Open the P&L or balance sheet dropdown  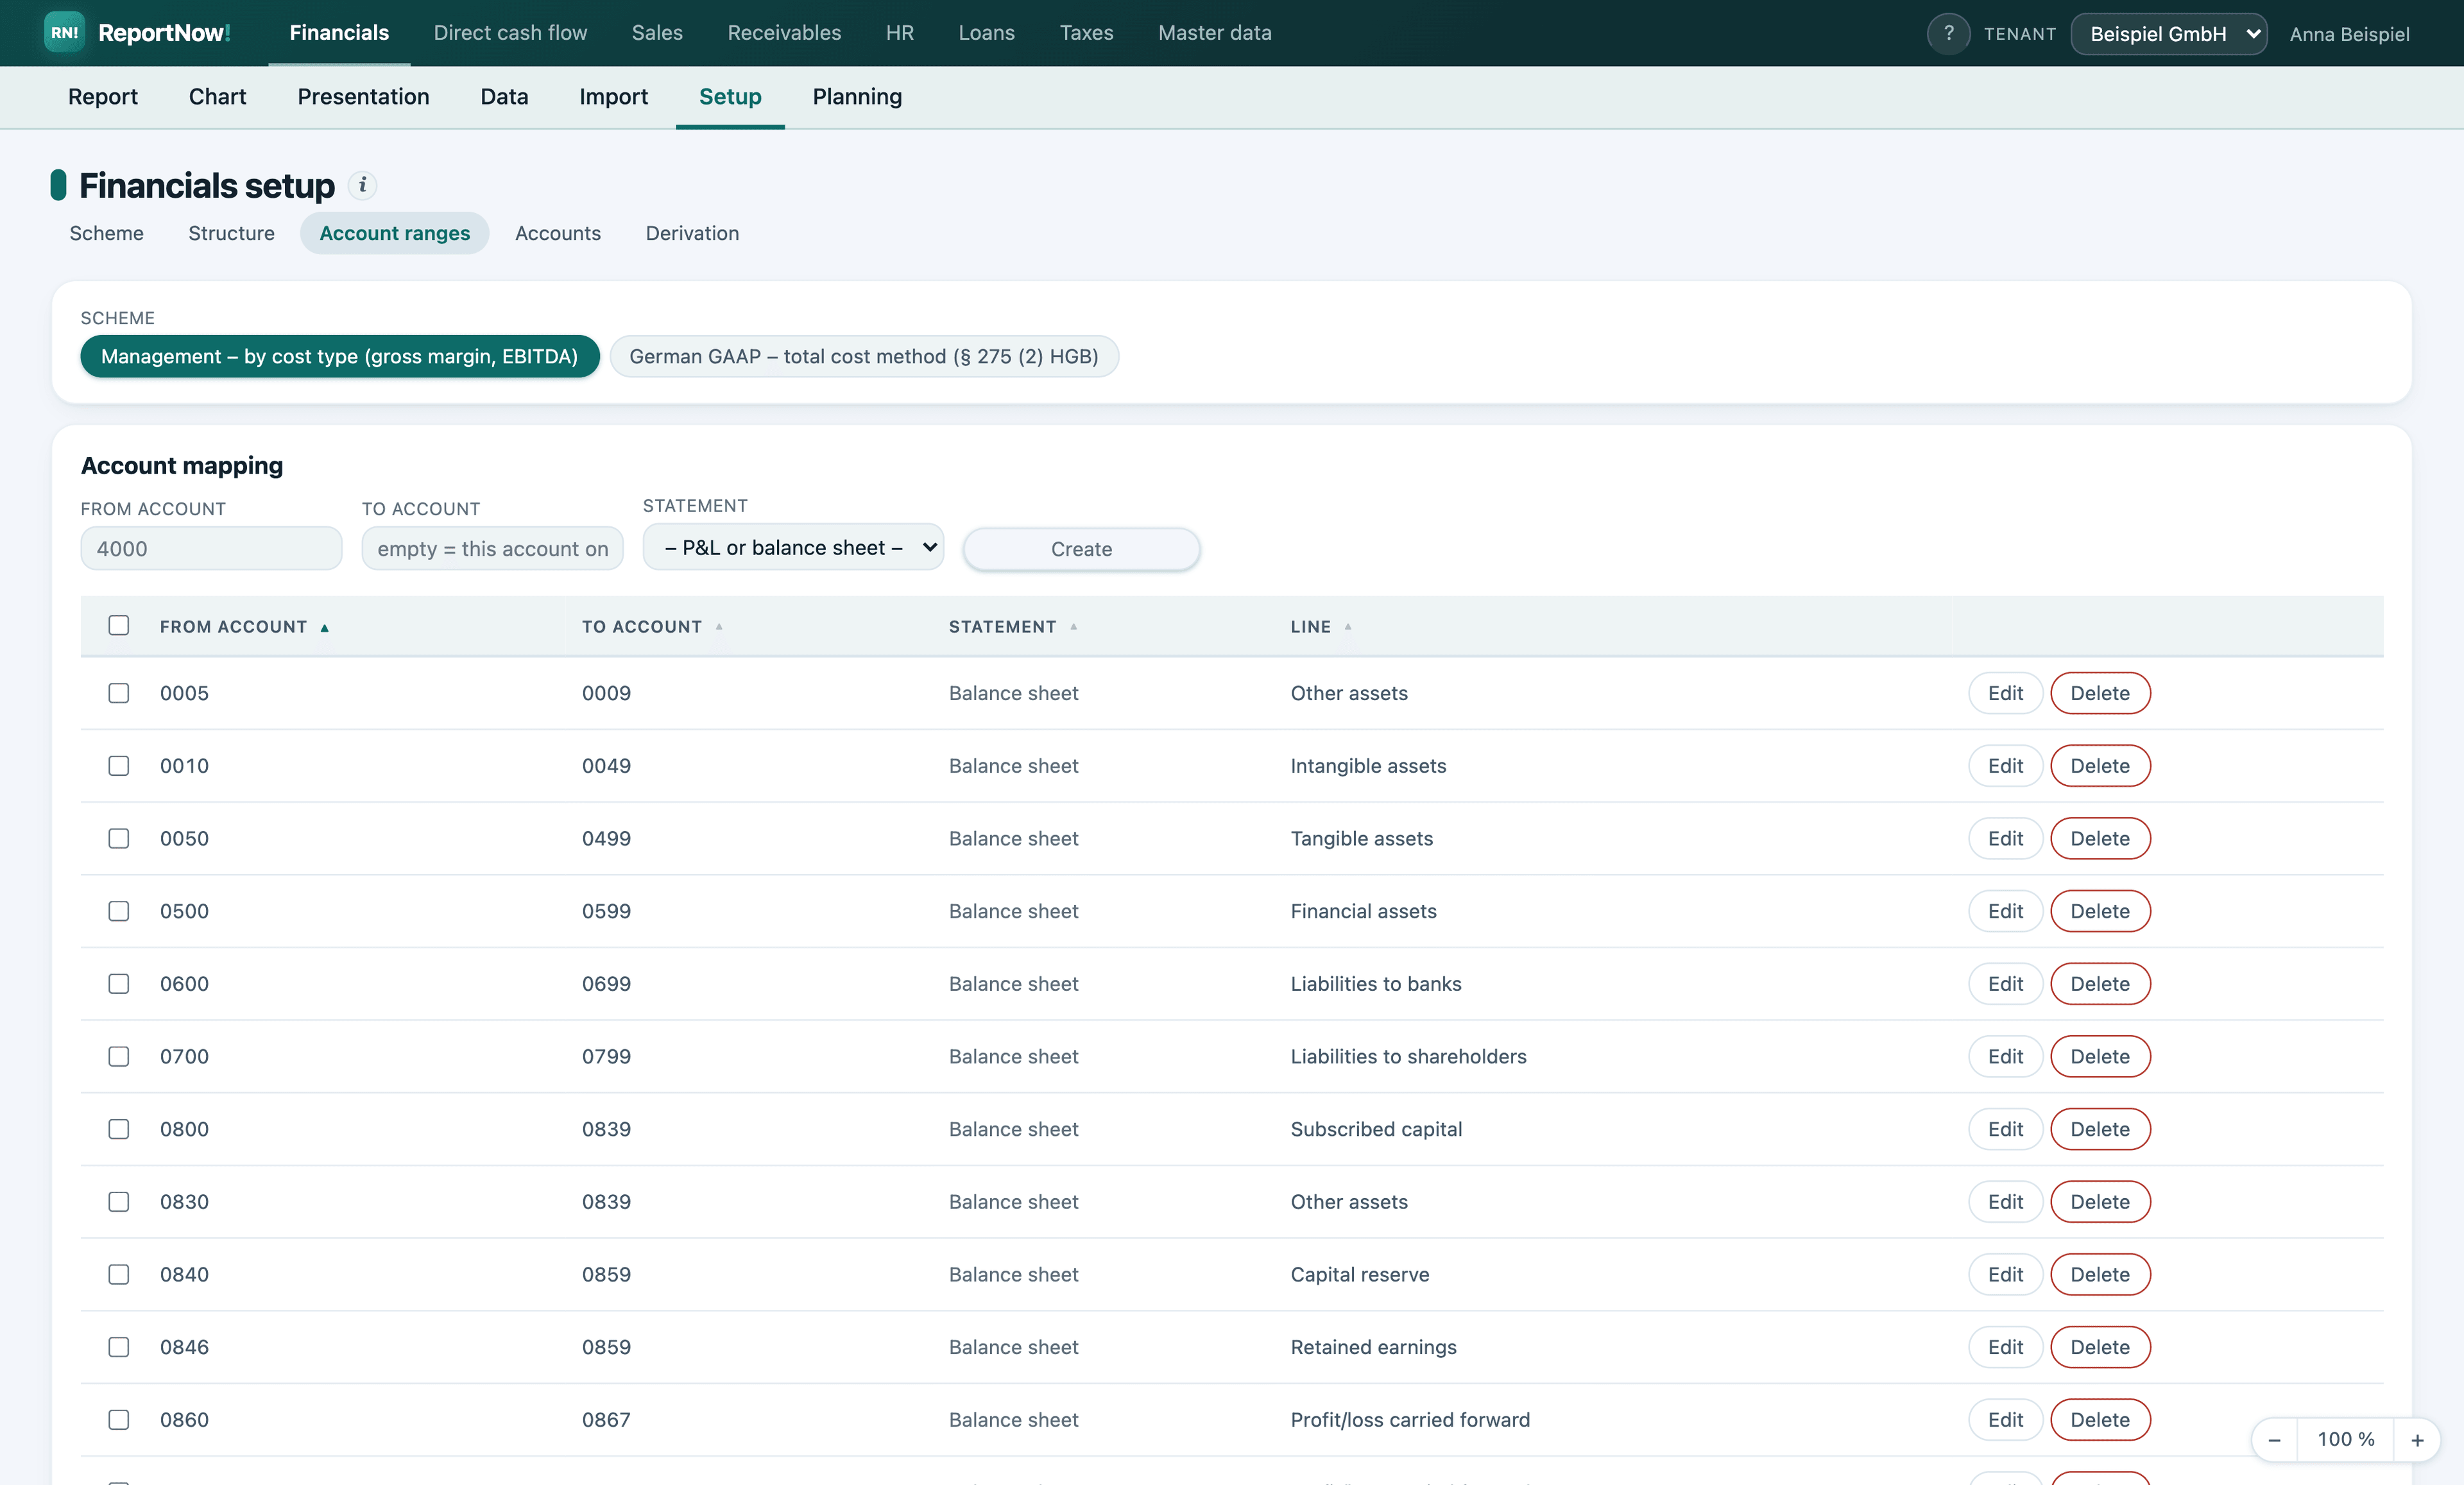coord(793,547)
